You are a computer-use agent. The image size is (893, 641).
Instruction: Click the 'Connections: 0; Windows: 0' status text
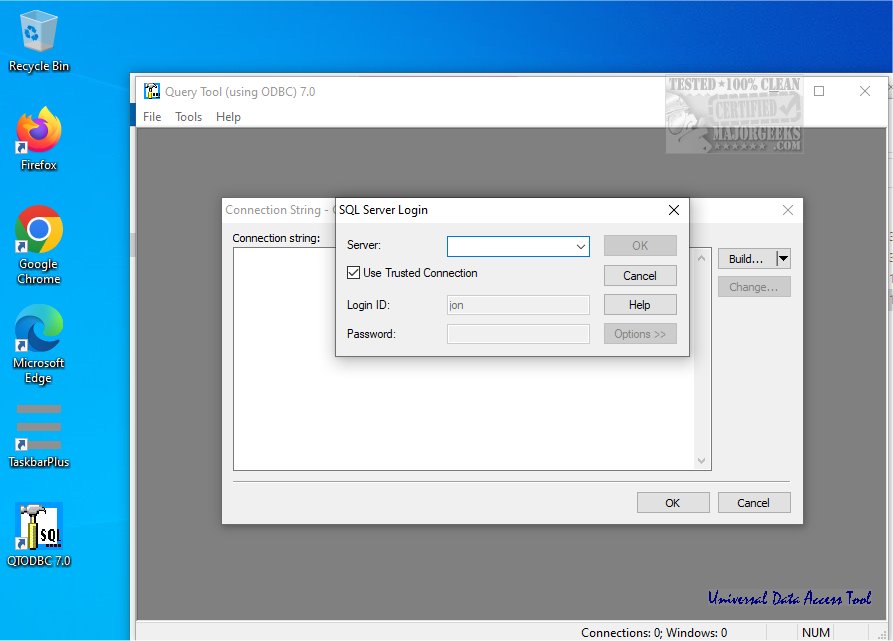[654, 632]
